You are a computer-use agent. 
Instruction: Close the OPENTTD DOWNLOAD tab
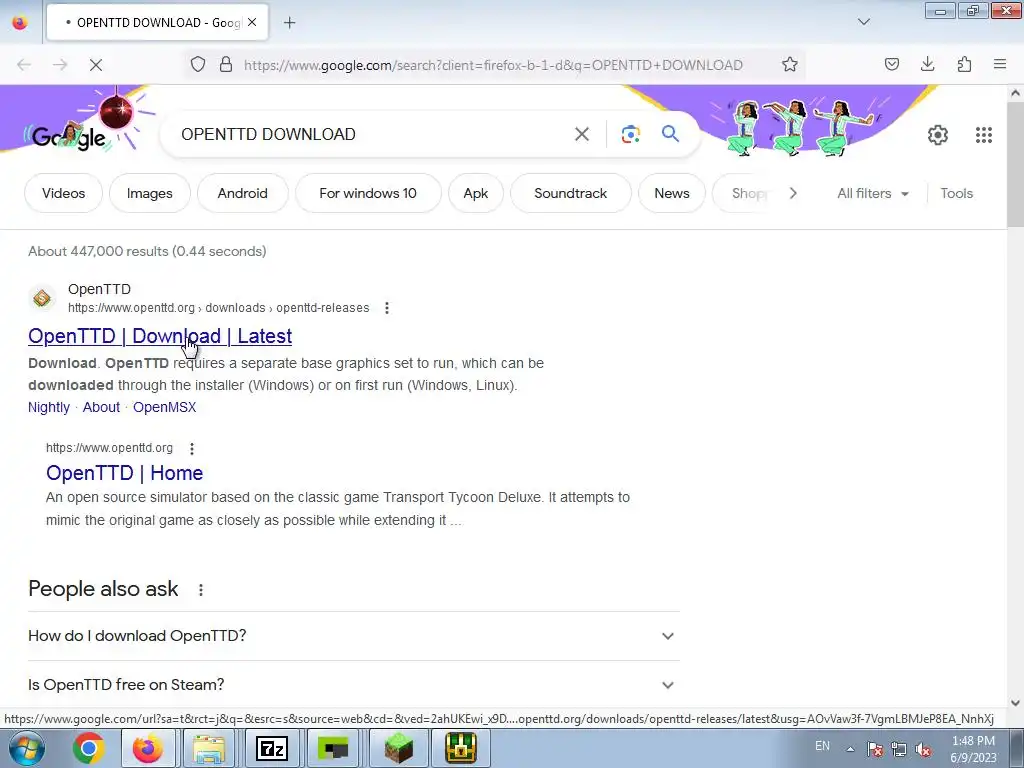pyautogui.click(x=252, y=23)
